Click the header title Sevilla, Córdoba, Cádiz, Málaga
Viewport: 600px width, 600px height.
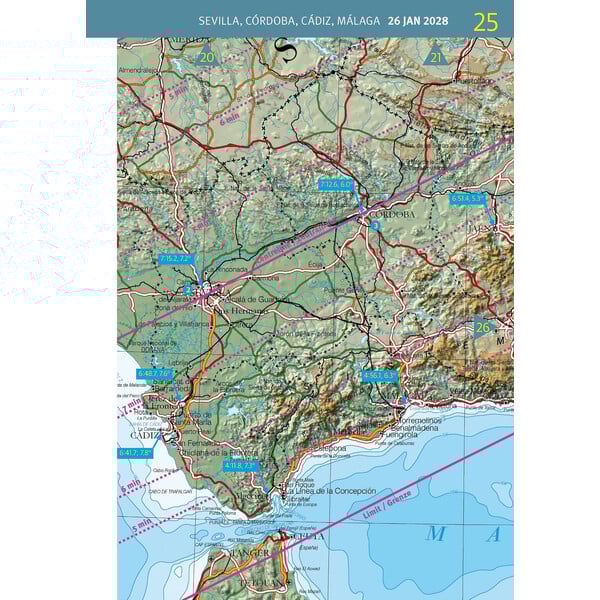click(x=289, y=21)
